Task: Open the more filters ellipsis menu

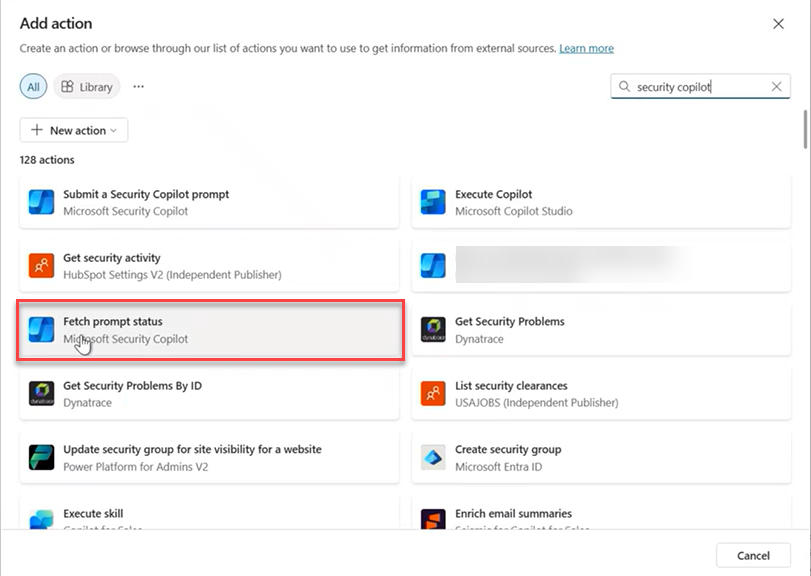Action: 139,86
